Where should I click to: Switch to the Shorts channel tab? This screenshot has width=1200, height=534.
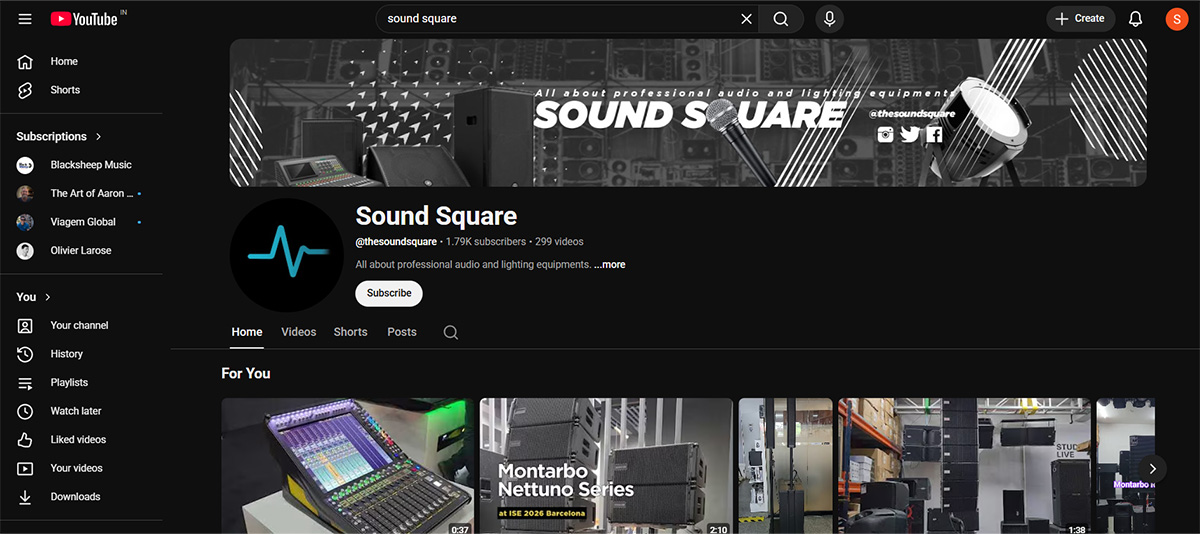[x=351, y=332]
